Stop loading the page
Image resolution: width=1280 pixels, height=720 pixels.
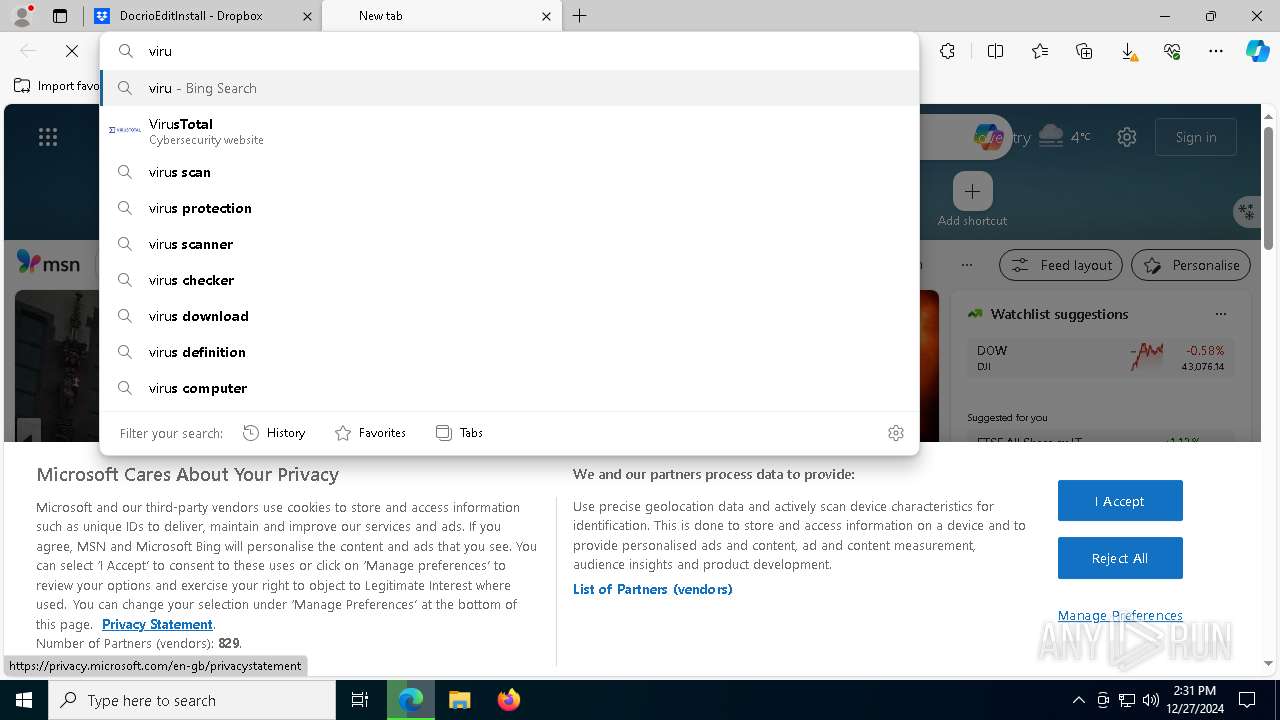(x=72, y=51)
